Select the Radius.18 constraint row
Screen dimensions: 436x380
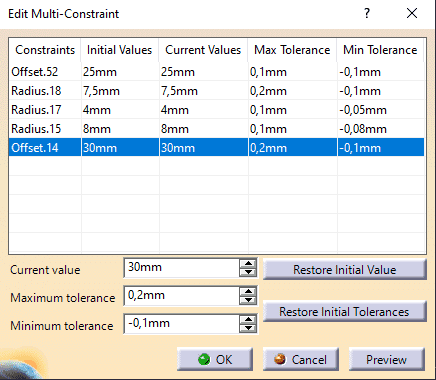point(217,91)
